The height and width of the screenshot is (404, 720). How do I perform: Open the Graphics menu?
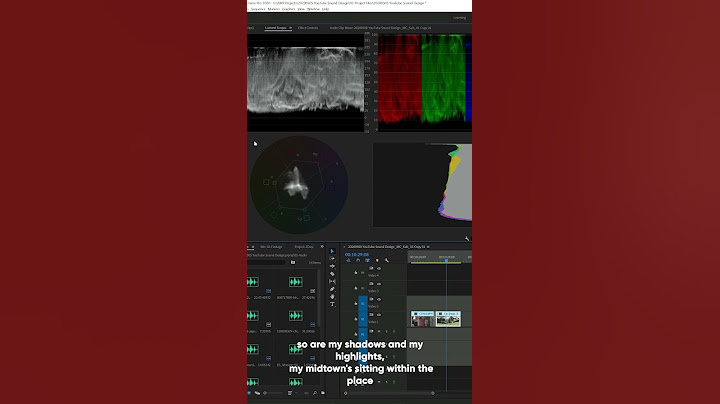[x=288, y=9]
